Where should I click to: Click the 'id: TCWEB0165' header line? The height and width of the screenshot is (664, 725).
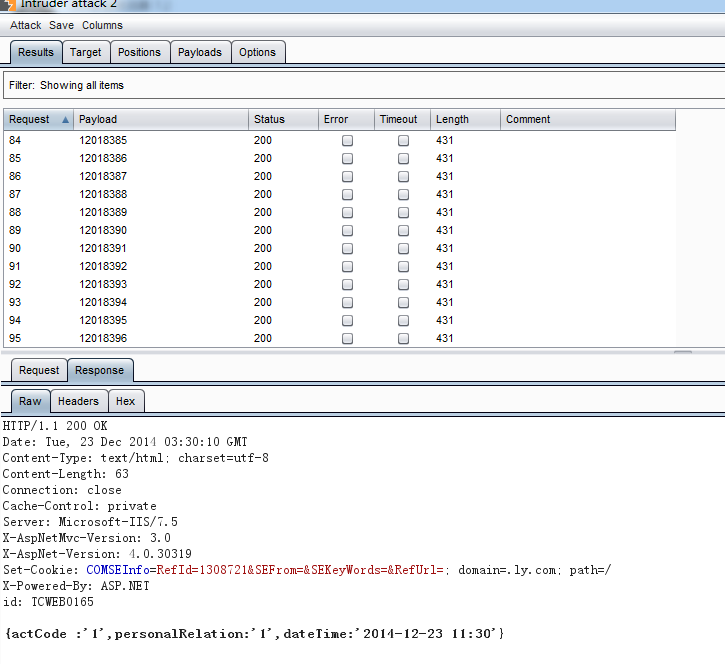coord(48,602)
